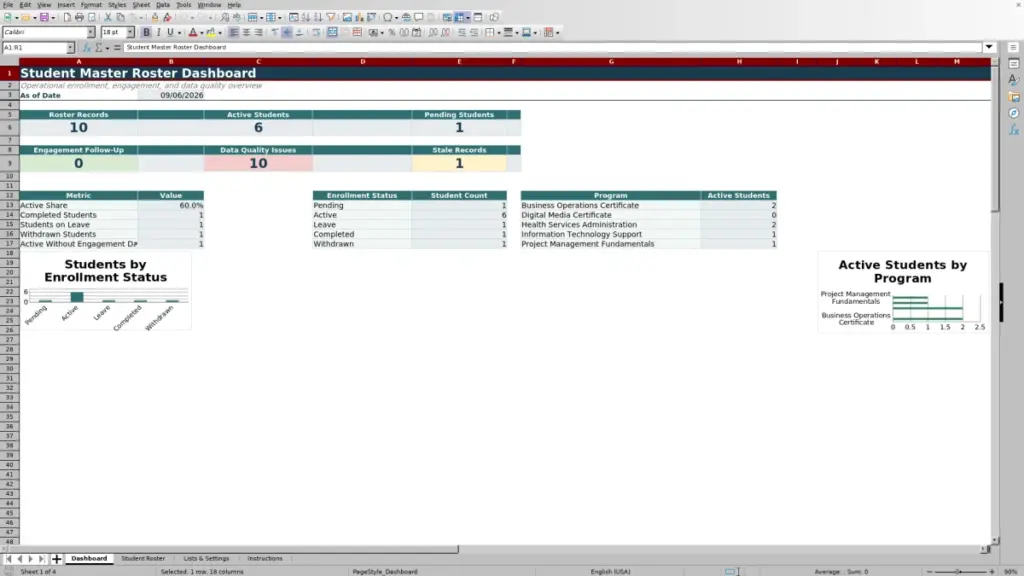Image resolution: width=1024 pixels, height=576 pixels.
Task: Switch to Student Roster sheet tab
Action: tap(143, 558)
